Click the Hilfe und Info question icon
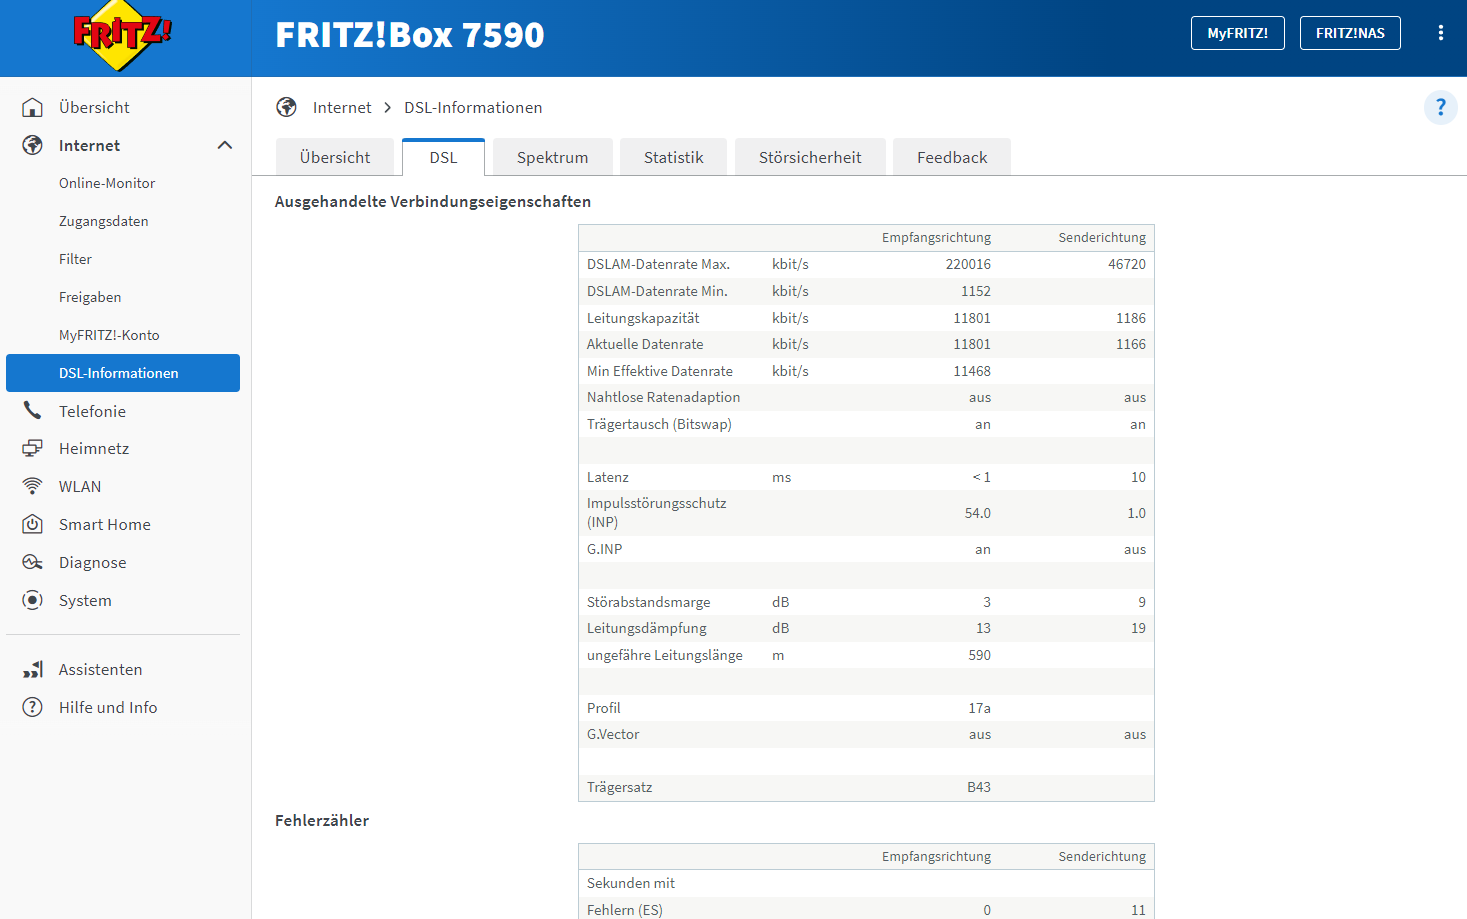Image resolution: width=1467 pixels, height=919 pixels. point(33,707)
